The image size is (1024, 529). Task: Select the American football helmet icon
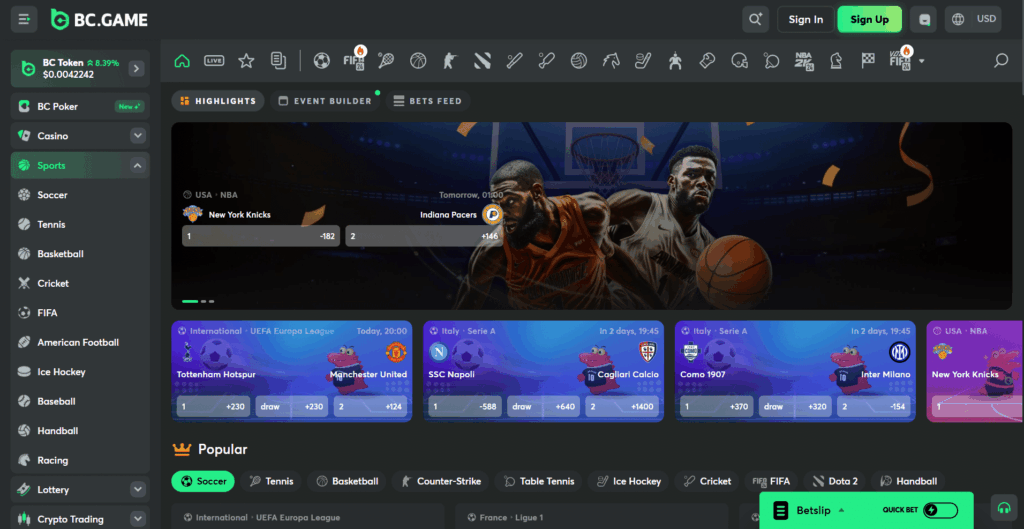point(739,61)
